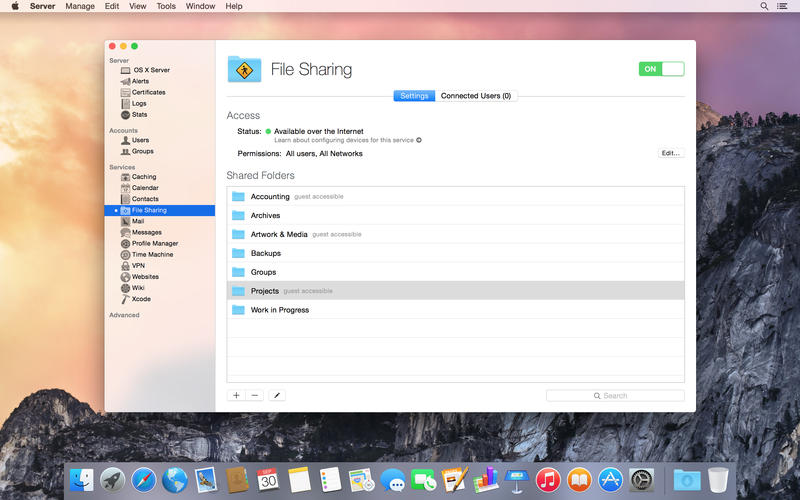Viewport: 800px width, 500px height.
Task: Select the Wiki service in sidebar
Action: point(138,288)
